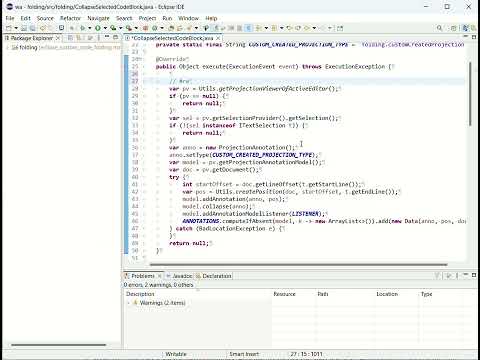Expand the folding project tree node

7,48
